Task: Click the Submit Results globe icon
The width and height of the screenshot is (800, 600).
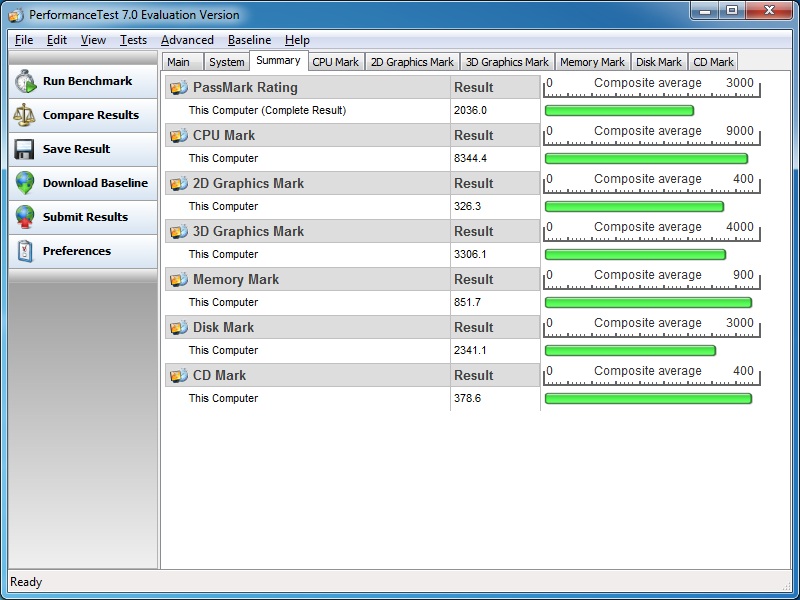Action: click(x=24, y=217)
